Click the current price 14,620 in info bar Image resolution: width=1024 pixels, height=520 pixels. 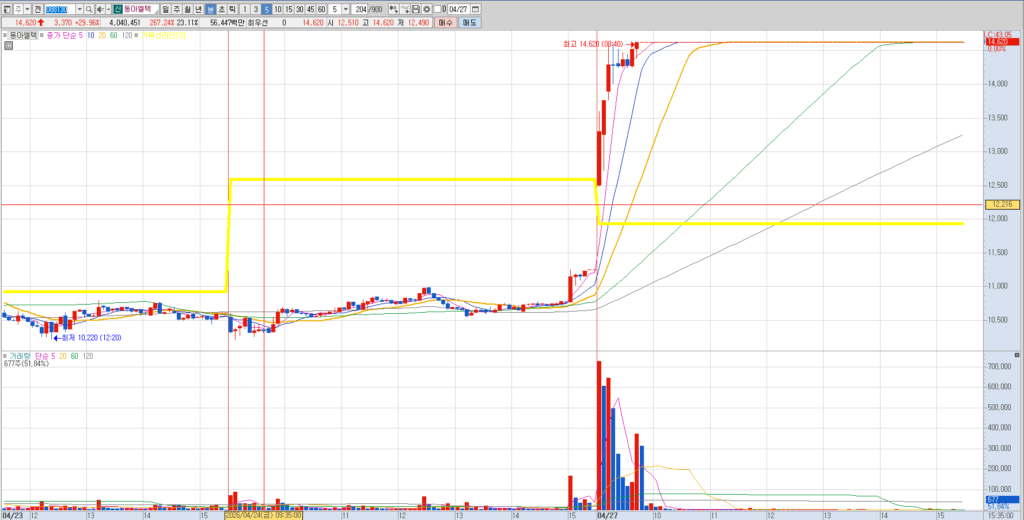point(25,22)
